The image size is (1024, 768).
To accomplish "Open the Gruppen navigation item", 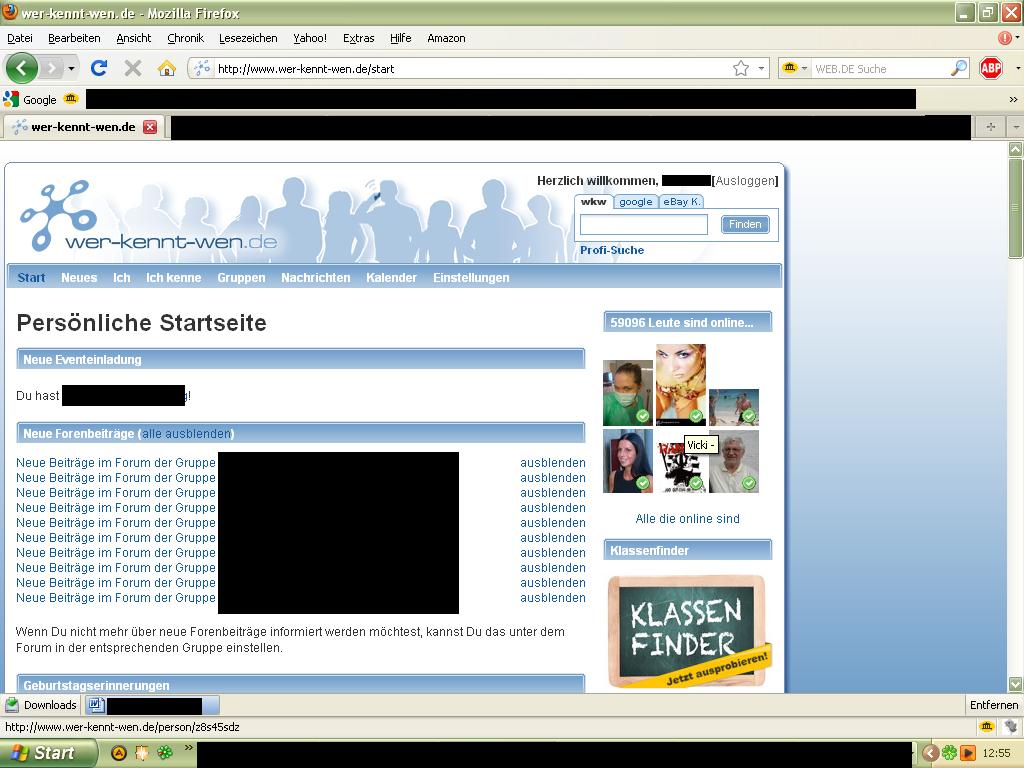I will (x=242, y=278).
